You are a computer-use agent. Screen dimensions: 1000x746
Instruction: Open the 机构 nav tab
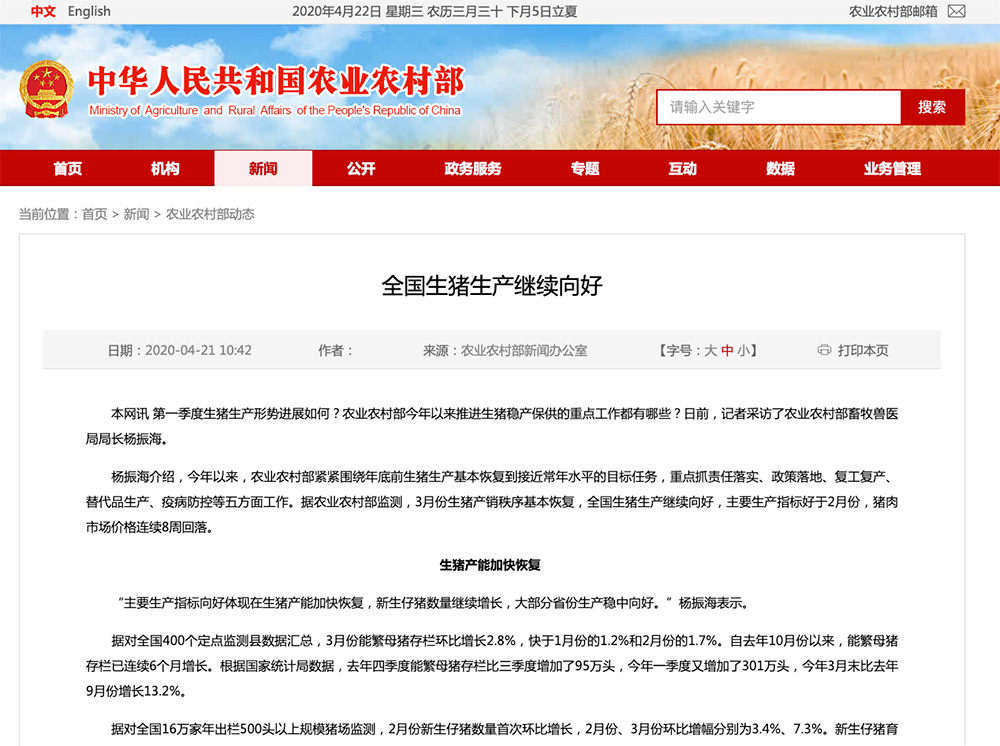pyautogui.click(x=165, y=168)
